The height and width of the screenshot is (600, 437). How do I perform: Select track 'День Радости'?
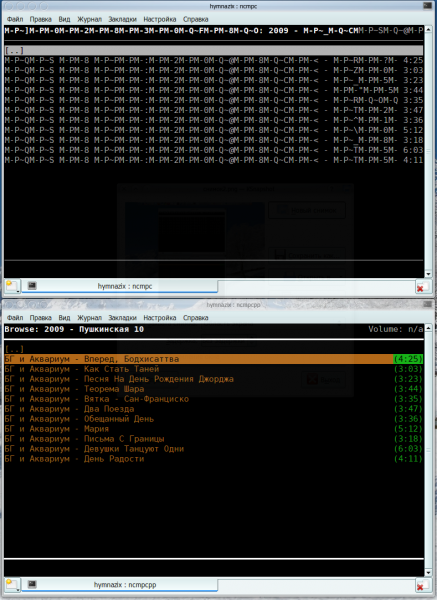click(x=214, y=458)
